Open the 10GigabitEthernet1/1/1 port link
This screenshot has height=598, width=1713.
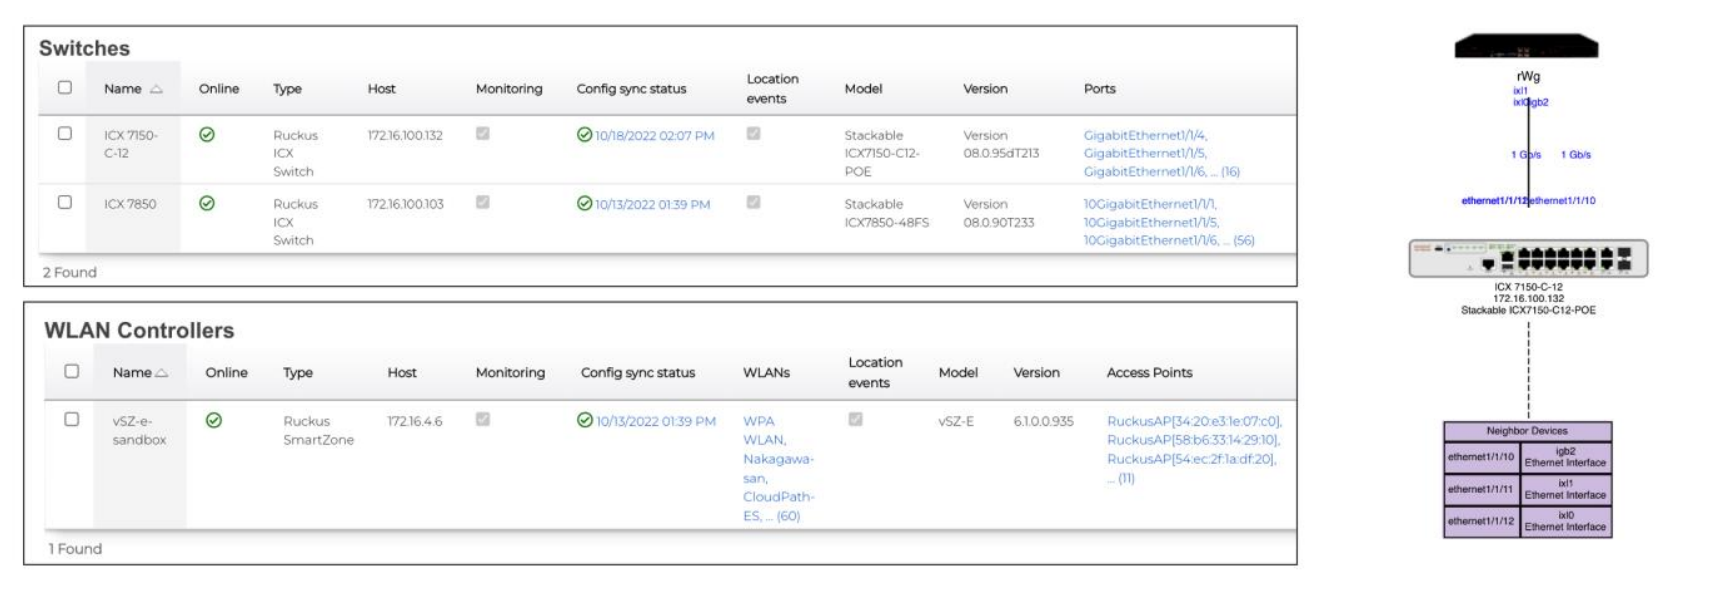tap(1151, 204)
